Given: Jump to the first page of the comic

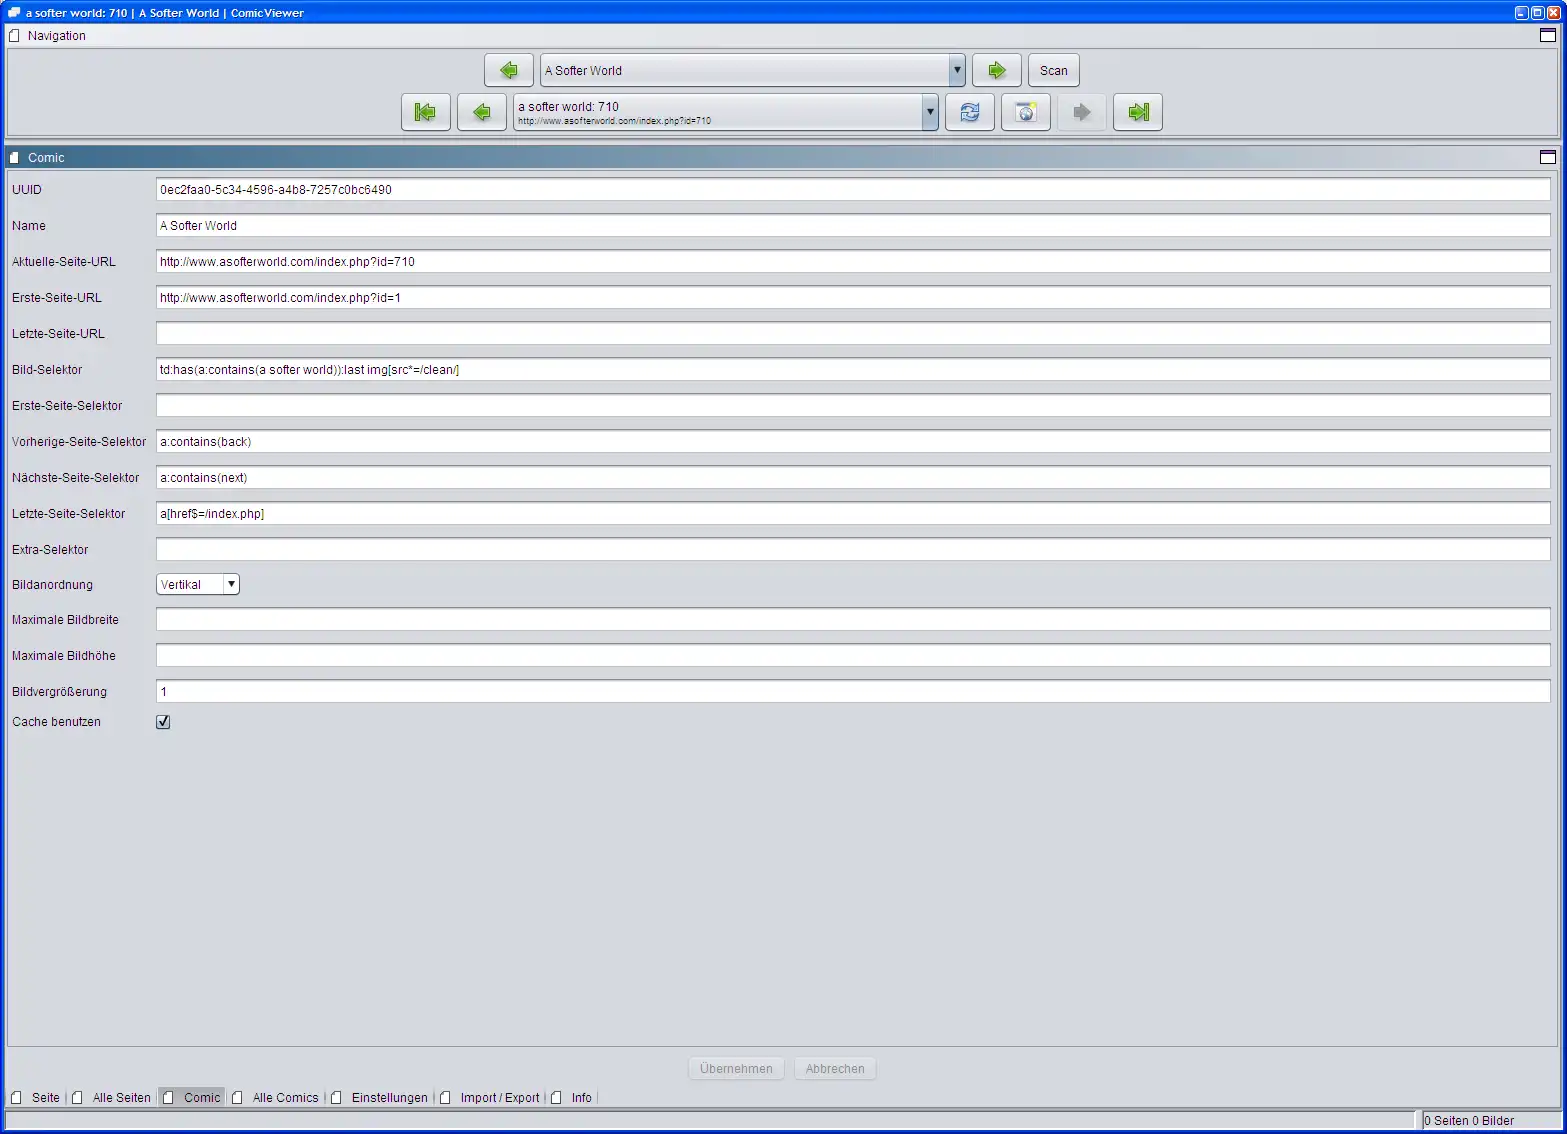Looking at the screenshot, I should (x=426, y=112).
